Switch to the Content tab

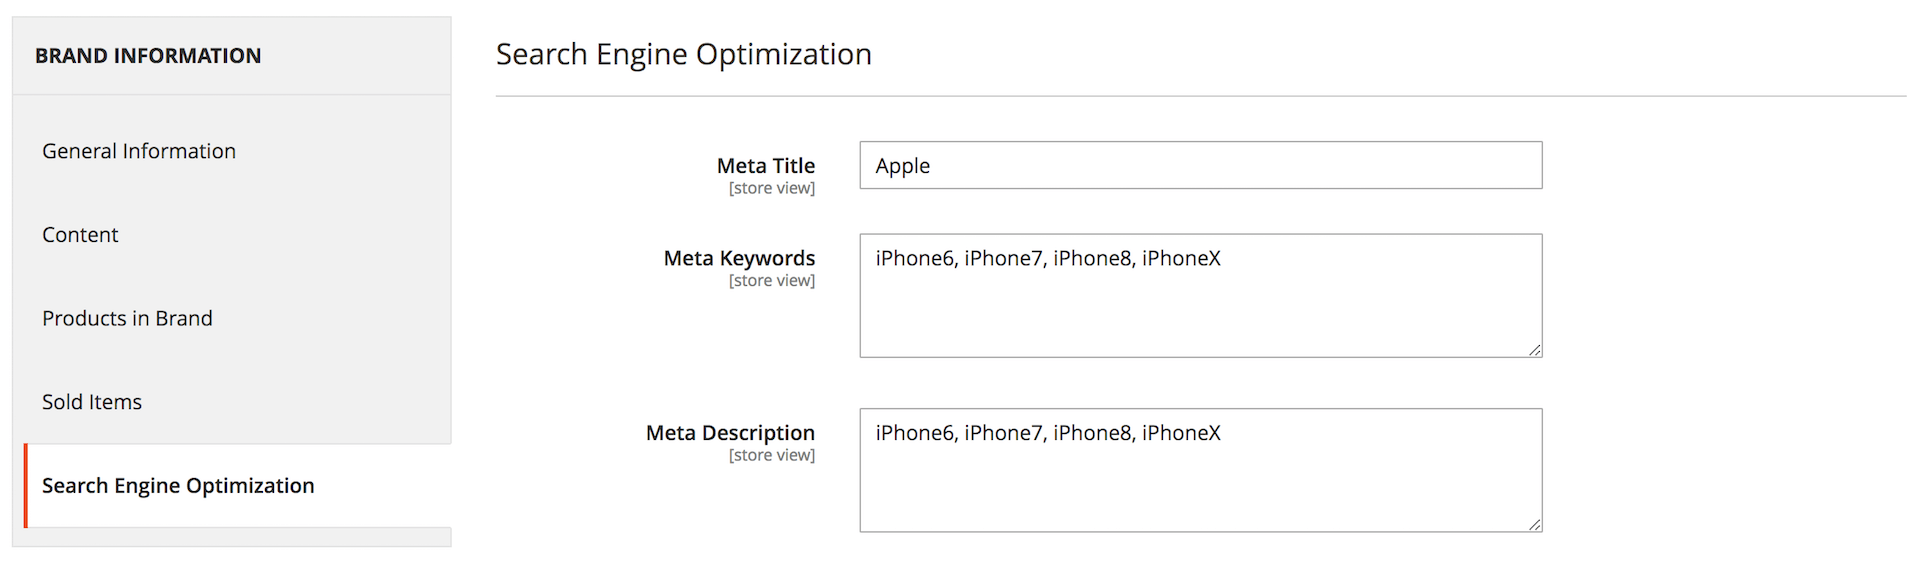[x=80, y=235]
